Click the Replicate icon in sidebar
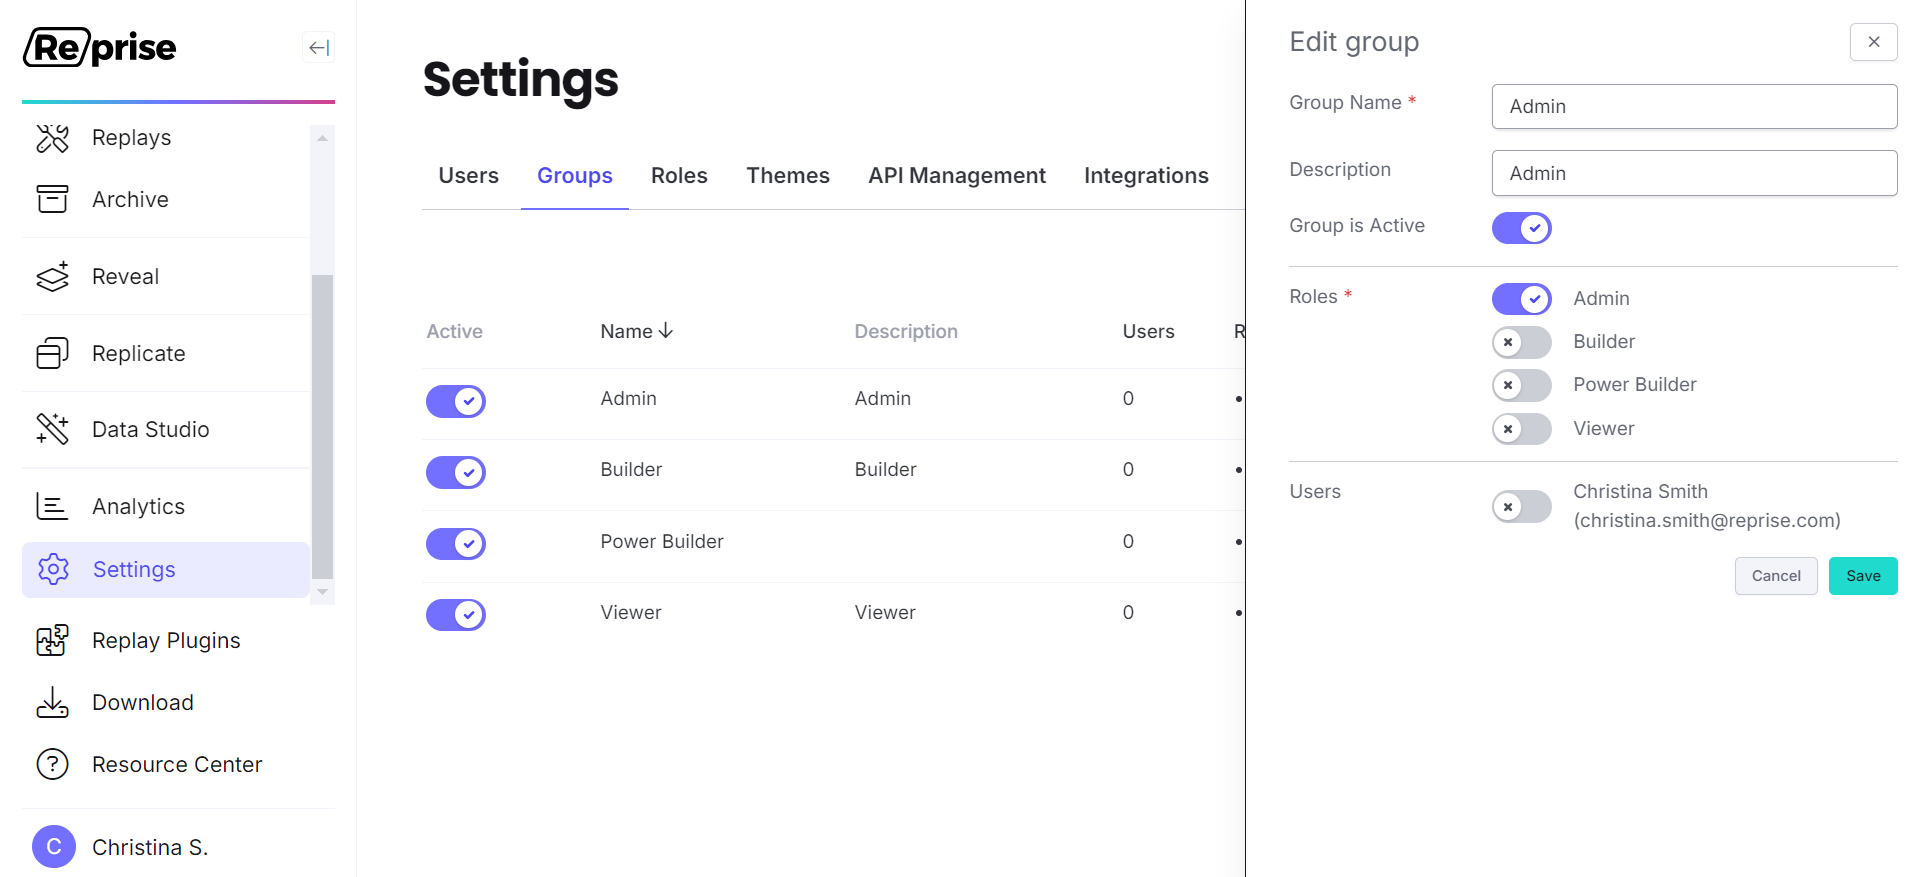Viewport: 1911px width, 877px height. tap(53, 353)
